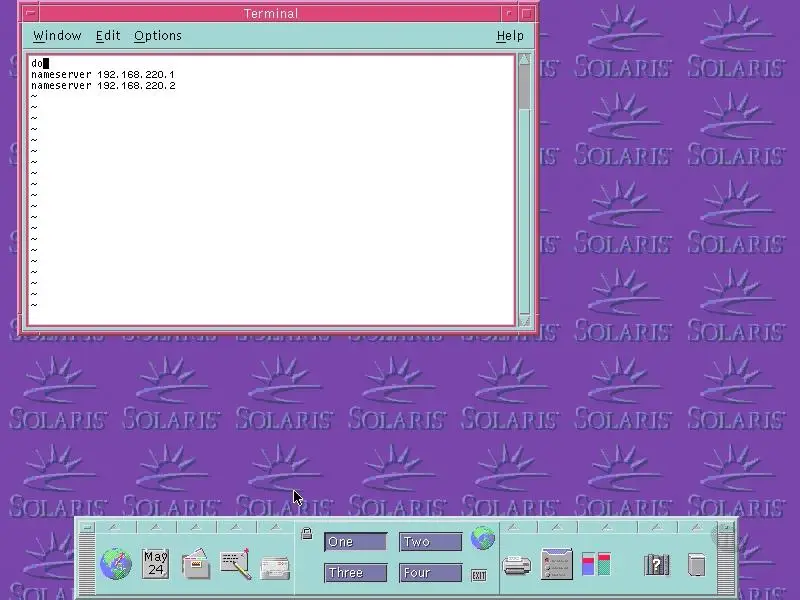Click the line "nameserver 192.168.220.1"
This screenshot has height=600, width=800.
(103, 74)
